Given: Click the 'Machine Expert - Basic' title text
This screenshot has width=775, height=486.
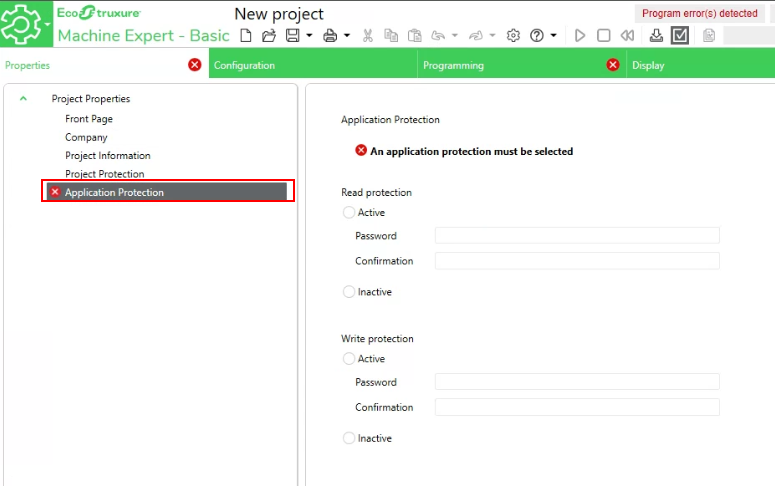Looking at the screenshot, I should click(143, 36).
